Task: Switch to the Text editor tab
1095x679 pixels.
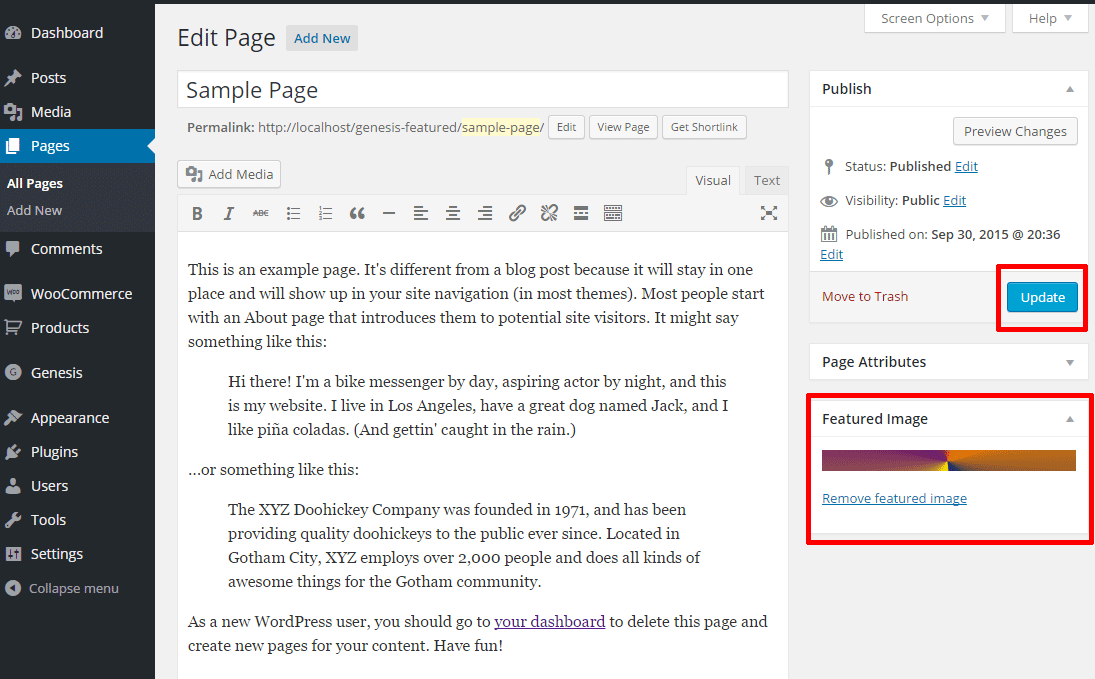Action: [767, 180]
